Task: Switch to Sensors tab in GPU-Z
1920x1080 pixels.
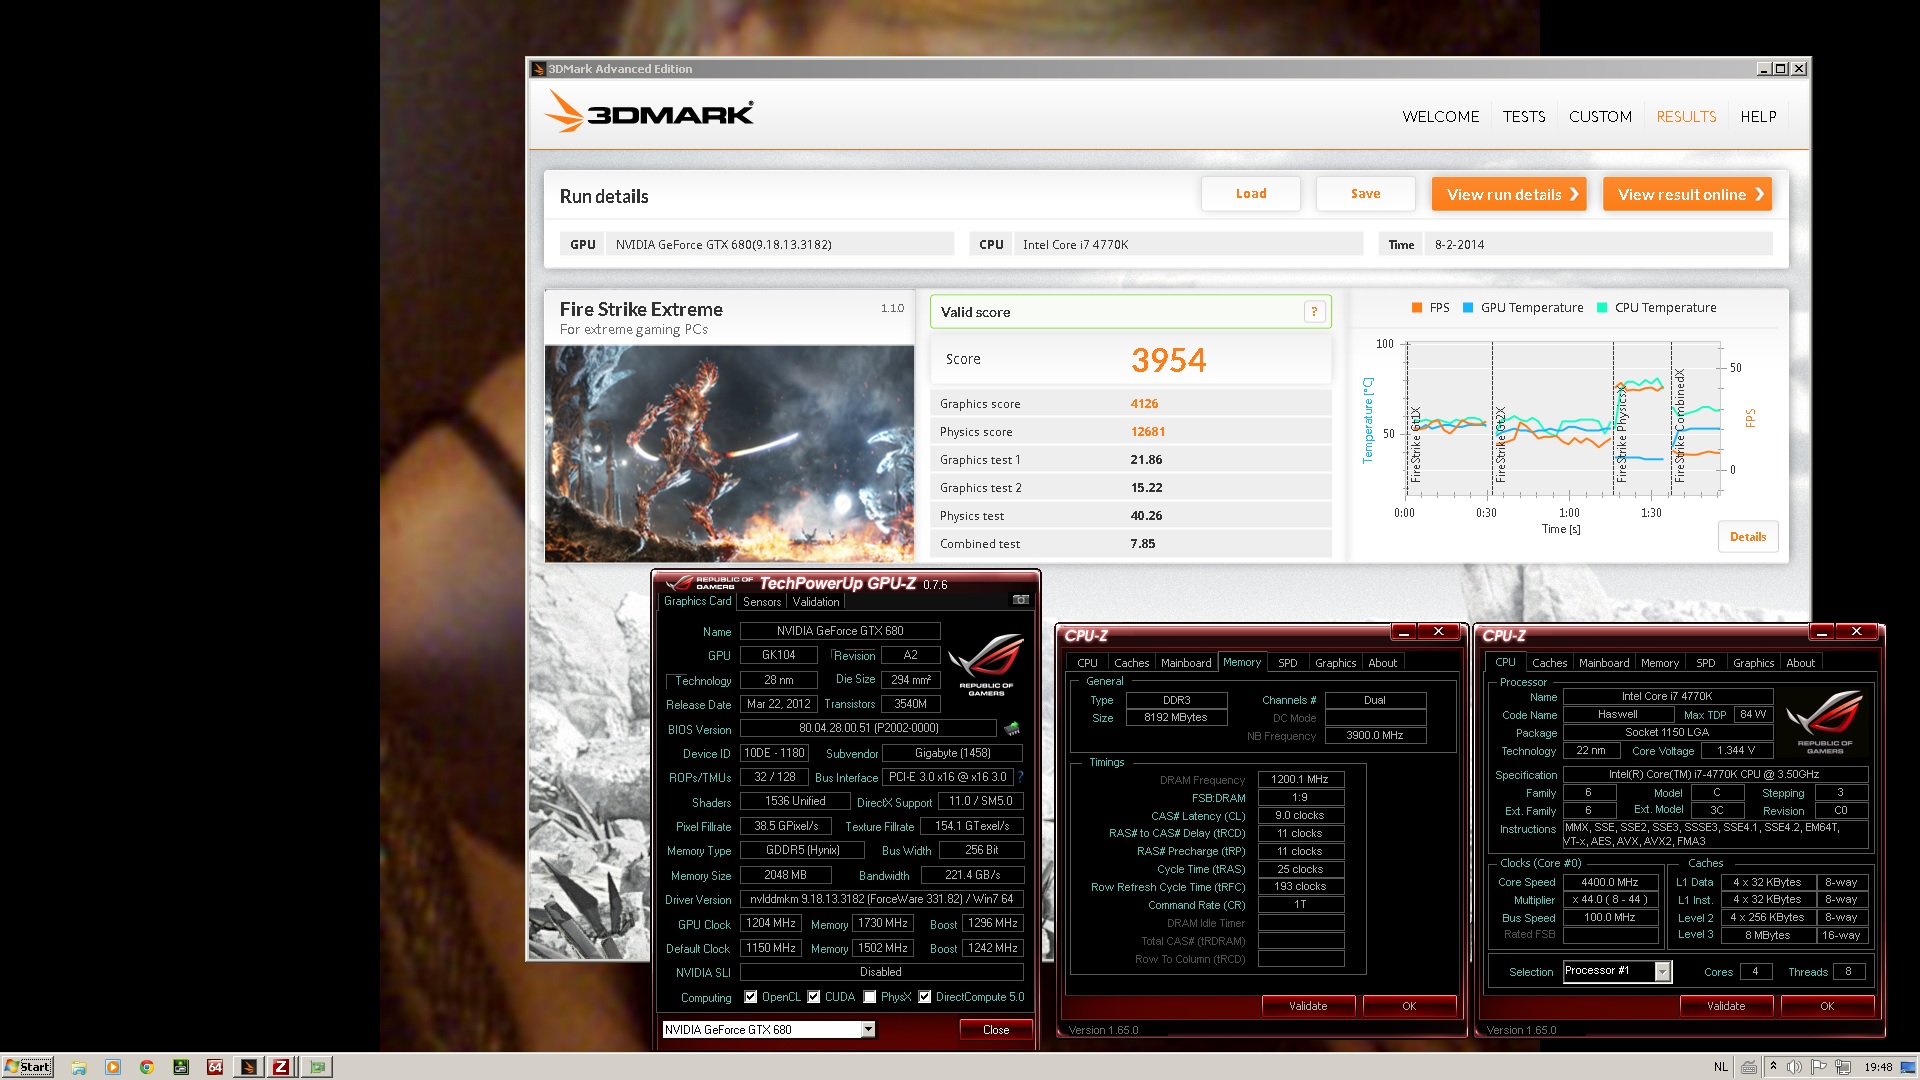Action: click(762, 602)
